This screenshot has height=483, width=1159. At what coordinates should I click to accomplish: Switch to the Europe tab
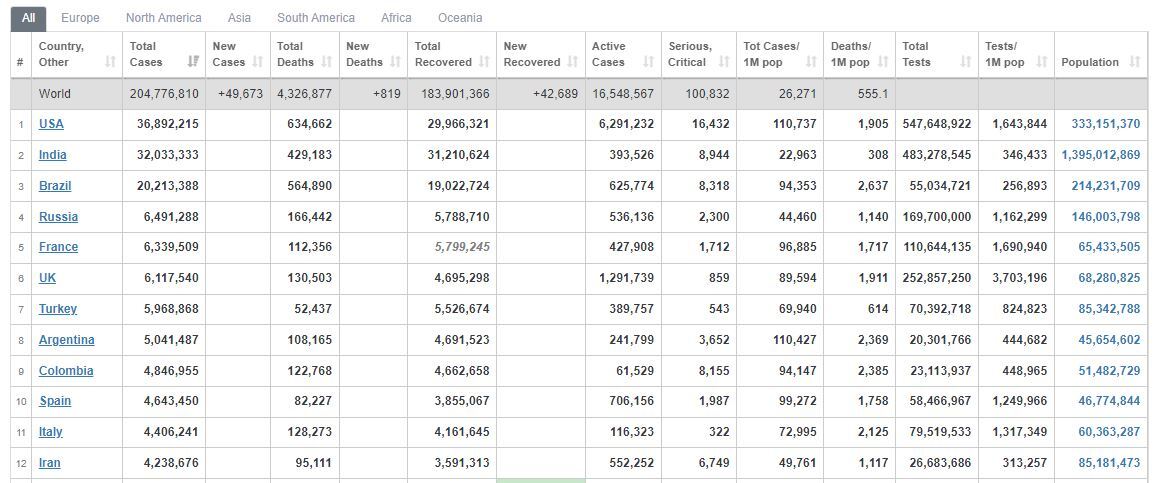pyautogui.click(x=81, y=18)
